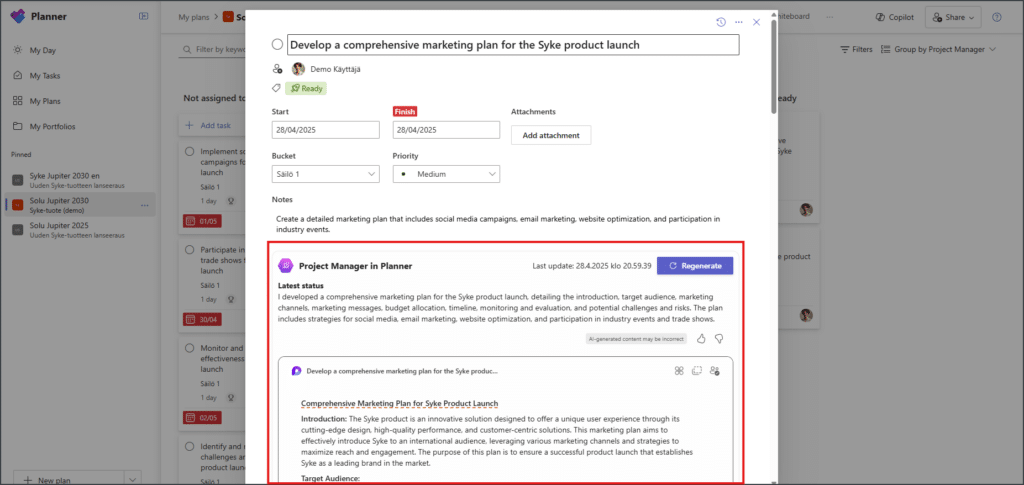Select pinned plan Solu Jupiter 2025

(x=80, y=230)
